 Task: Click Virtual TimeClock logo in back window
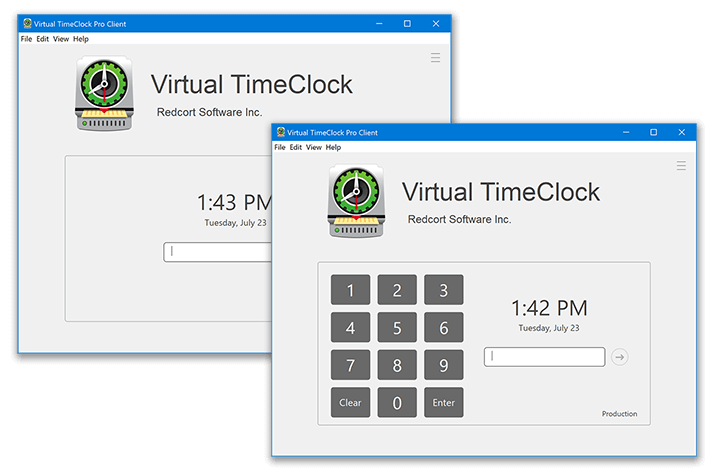click(x=104, y=94)
